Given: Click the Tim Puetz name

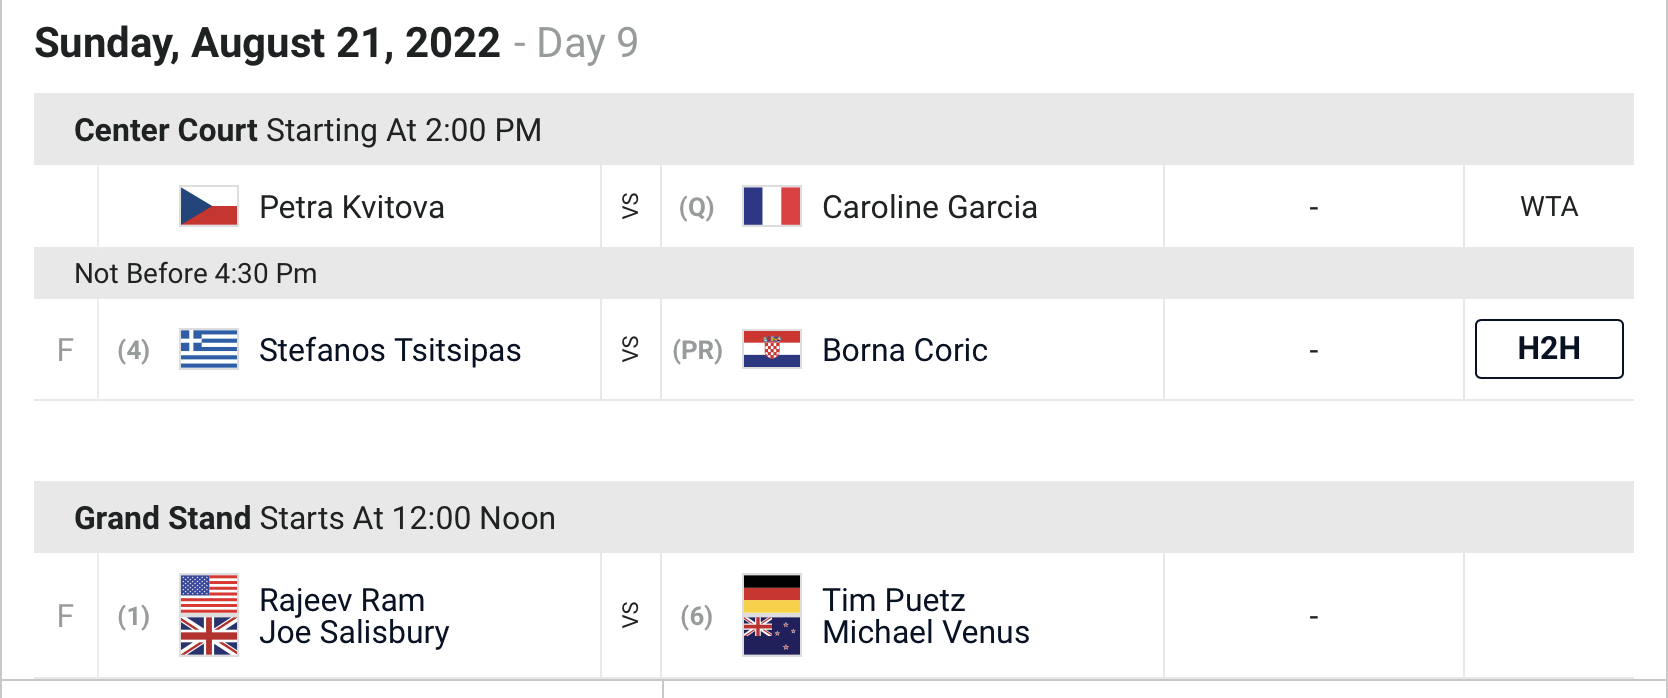Looking at the screenshot, I should click(894, 600).
